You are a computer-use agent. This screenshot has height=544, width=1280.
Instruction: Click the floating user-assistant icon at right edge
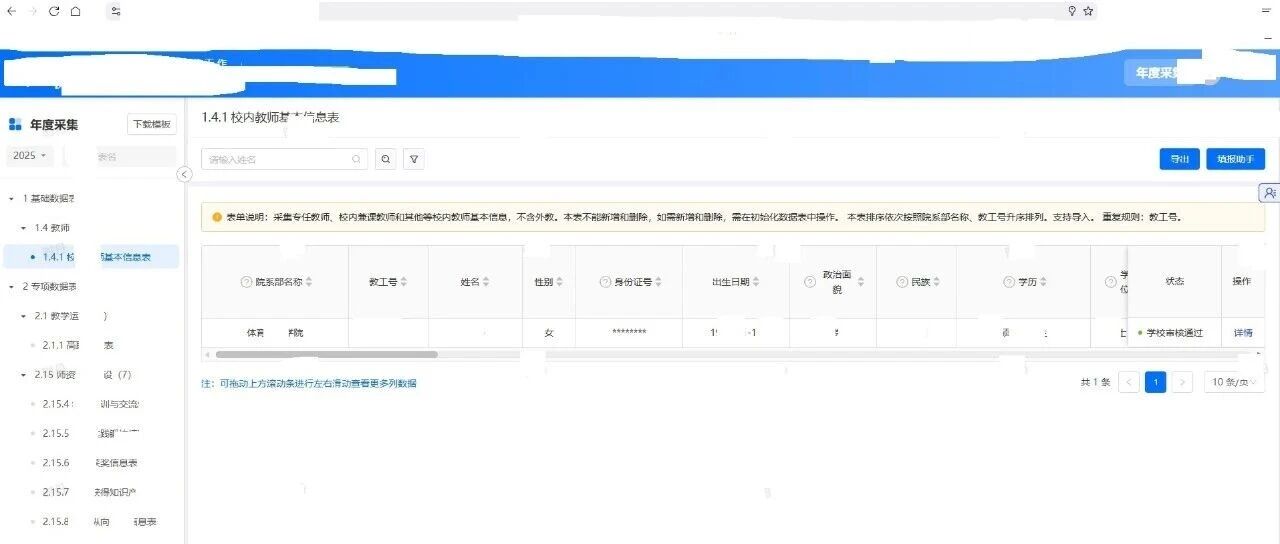1269,192
